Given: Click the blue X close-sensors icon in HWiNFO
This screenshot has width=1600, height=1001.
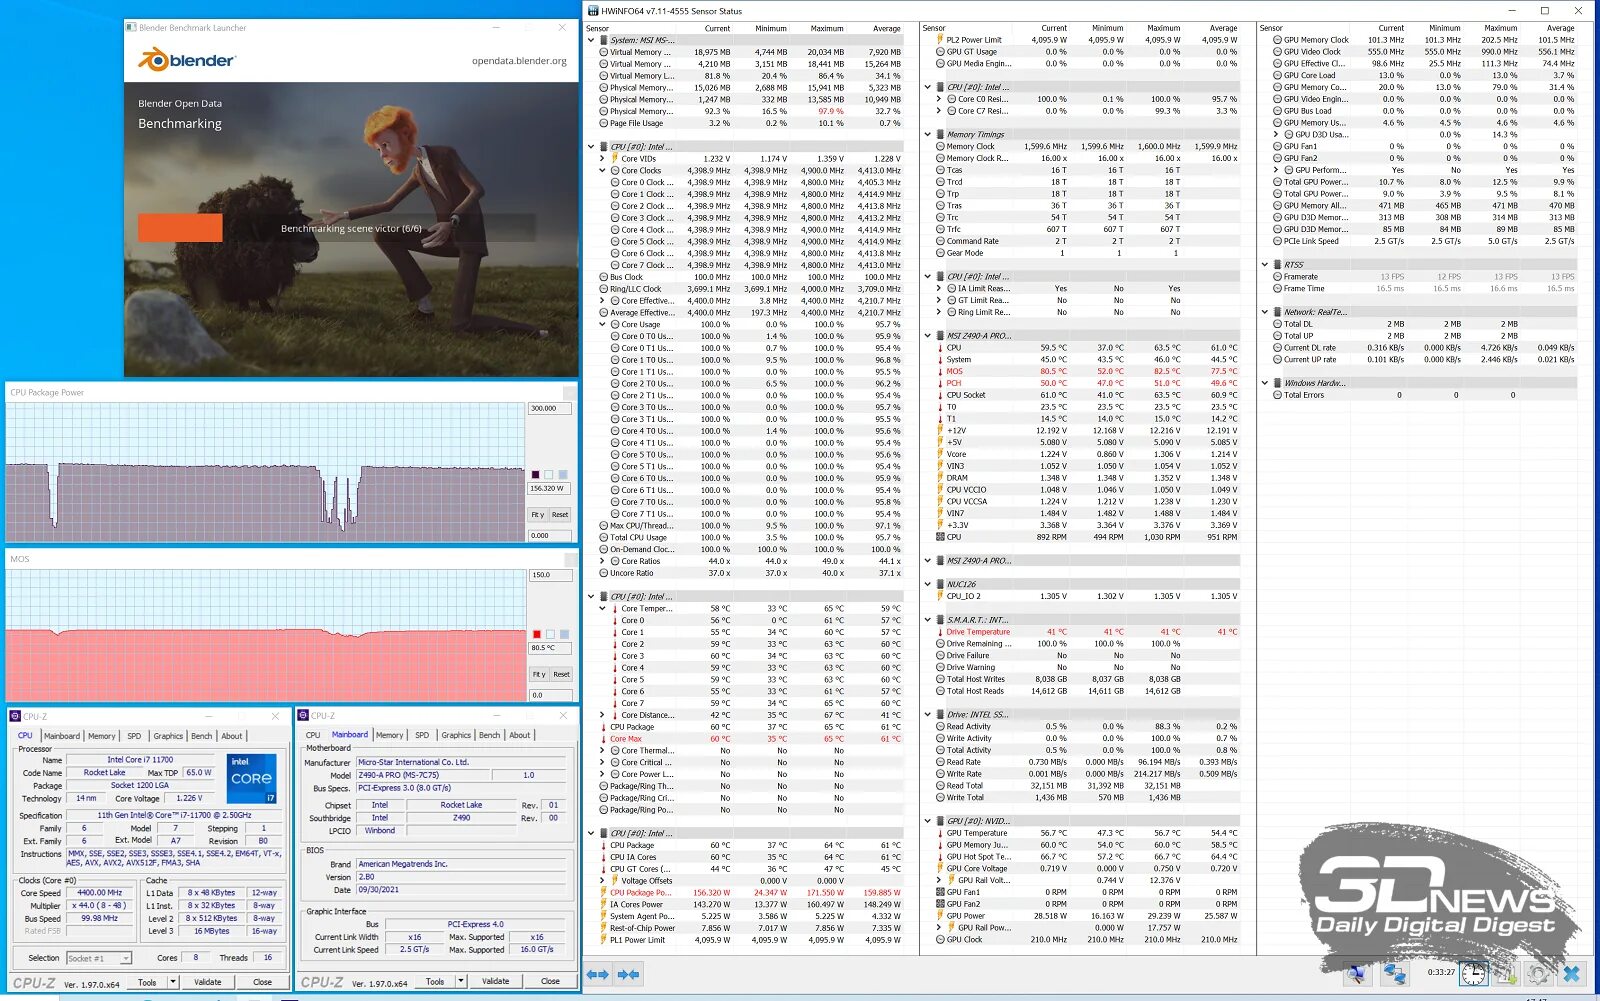Looking at the screenshot, I should click(x=1572, y=974).
